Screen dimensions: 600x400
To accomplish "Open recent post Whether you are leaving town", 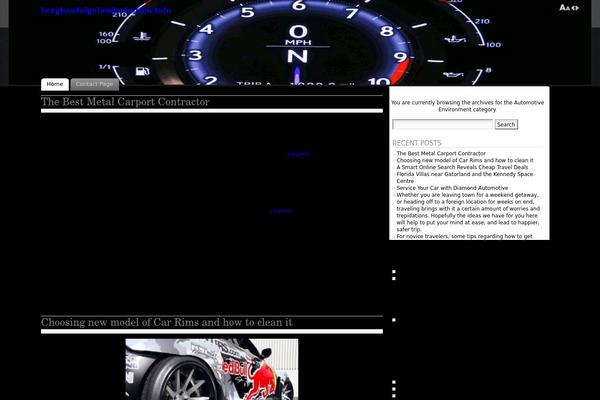I will coord(468,212).
